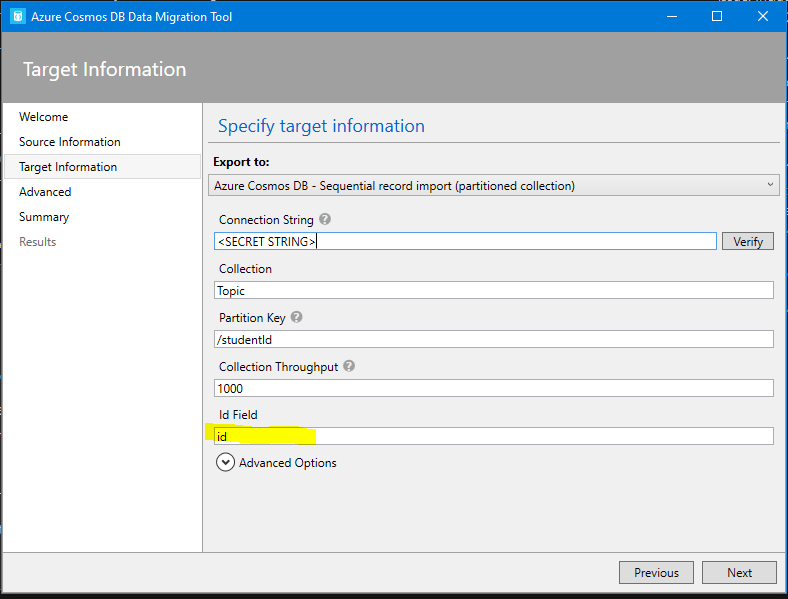This screenshot has width=788, height=599.
Task: Open the Summary step
Action: pyautogui.click(x=44, y=217)
